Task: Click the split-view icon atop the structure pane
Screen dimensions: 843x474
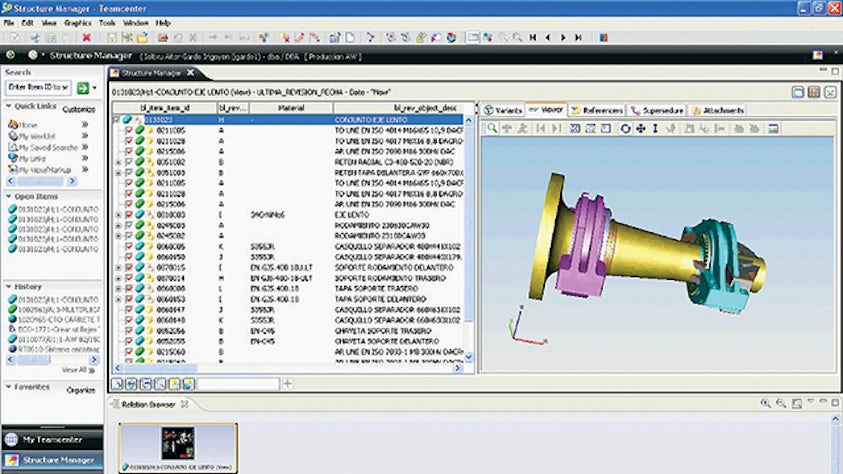Action: (798, 92)
